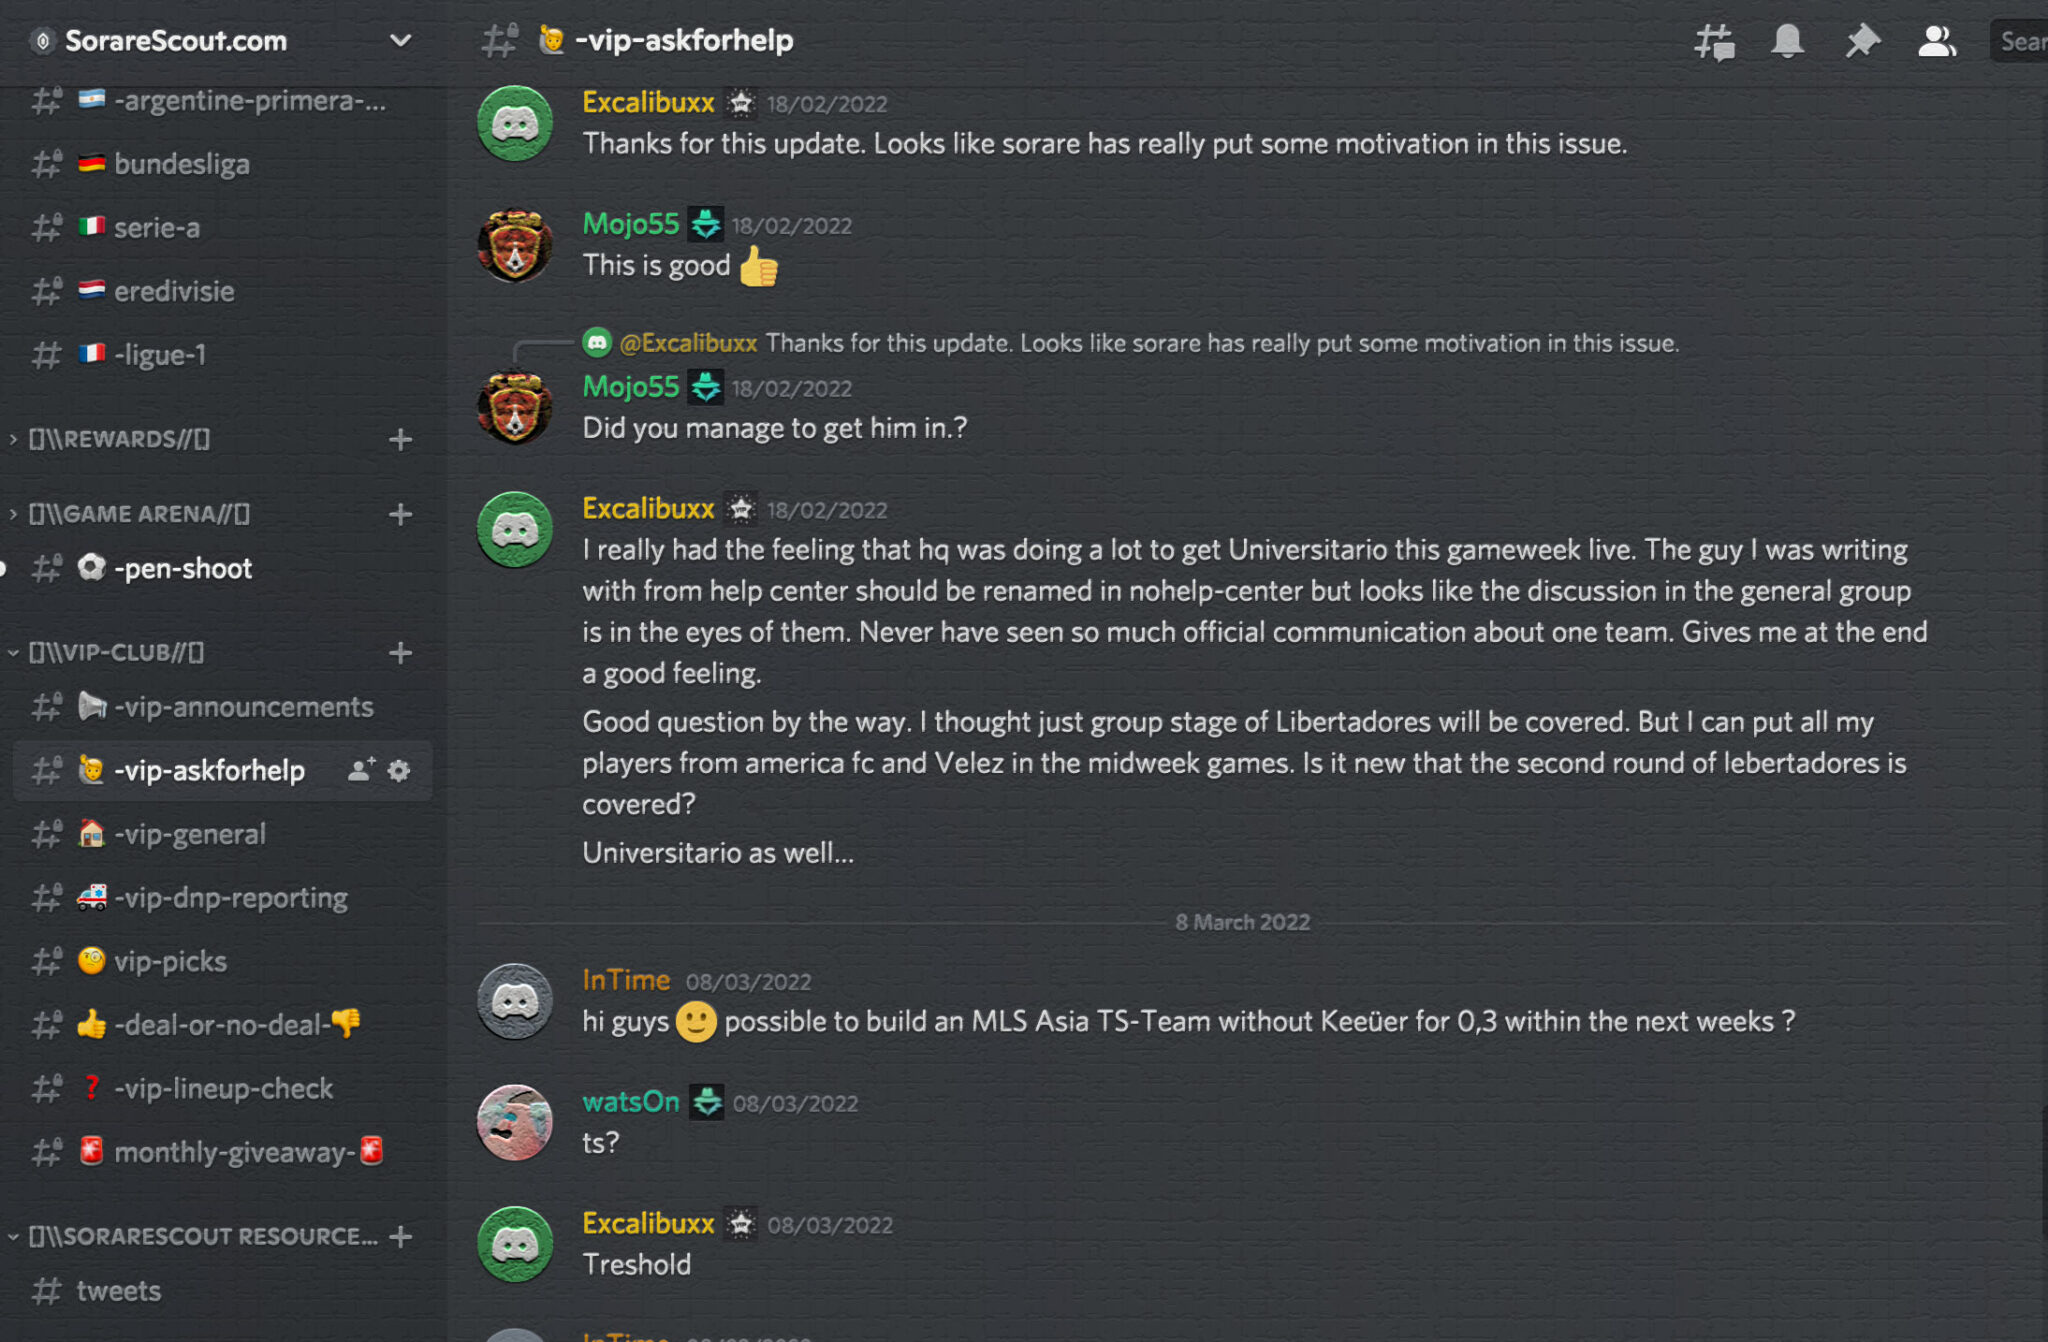Open pinned messages via pin icon
2048x1342 pixels.
pos(1862,42)
